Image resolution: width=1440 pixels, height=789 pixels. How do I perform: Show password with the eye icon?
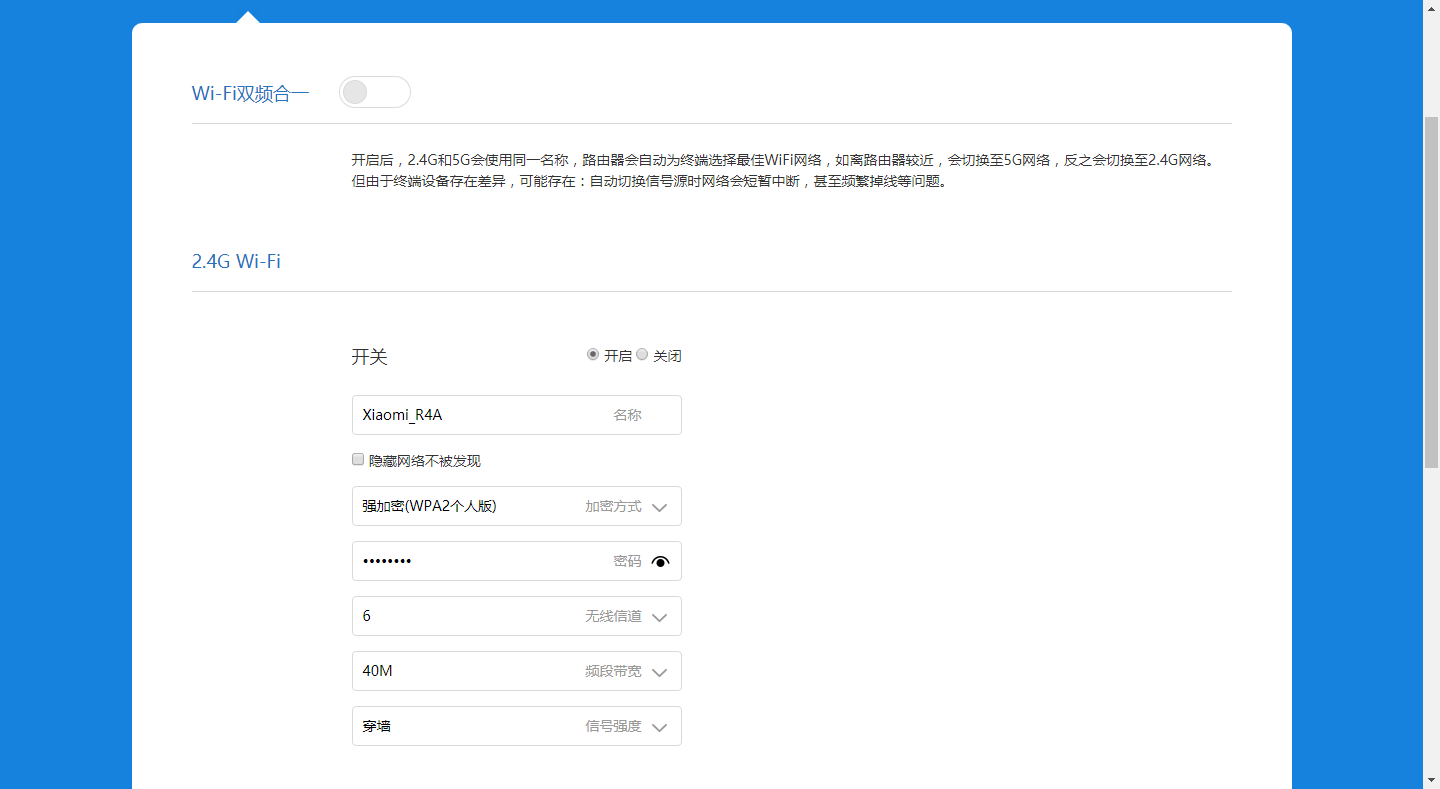pyautogui.click(x=660, y=562)
